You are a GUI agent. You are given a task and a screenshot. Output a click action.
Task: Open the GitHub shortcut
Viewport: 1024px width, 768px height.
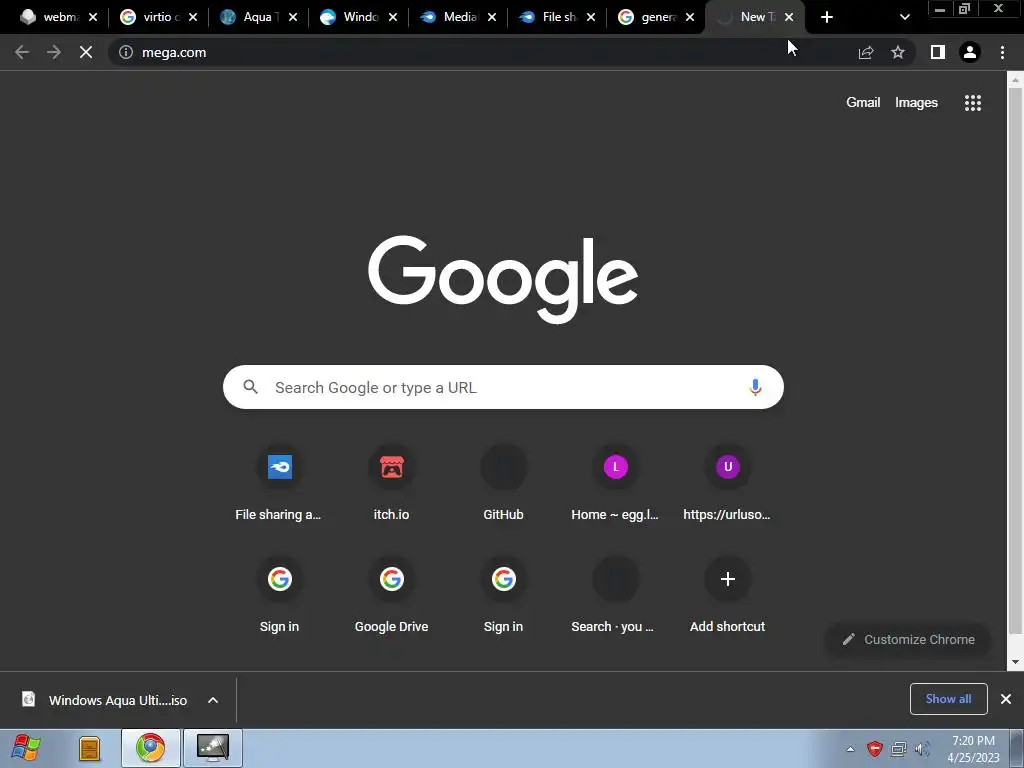[504, 483]
